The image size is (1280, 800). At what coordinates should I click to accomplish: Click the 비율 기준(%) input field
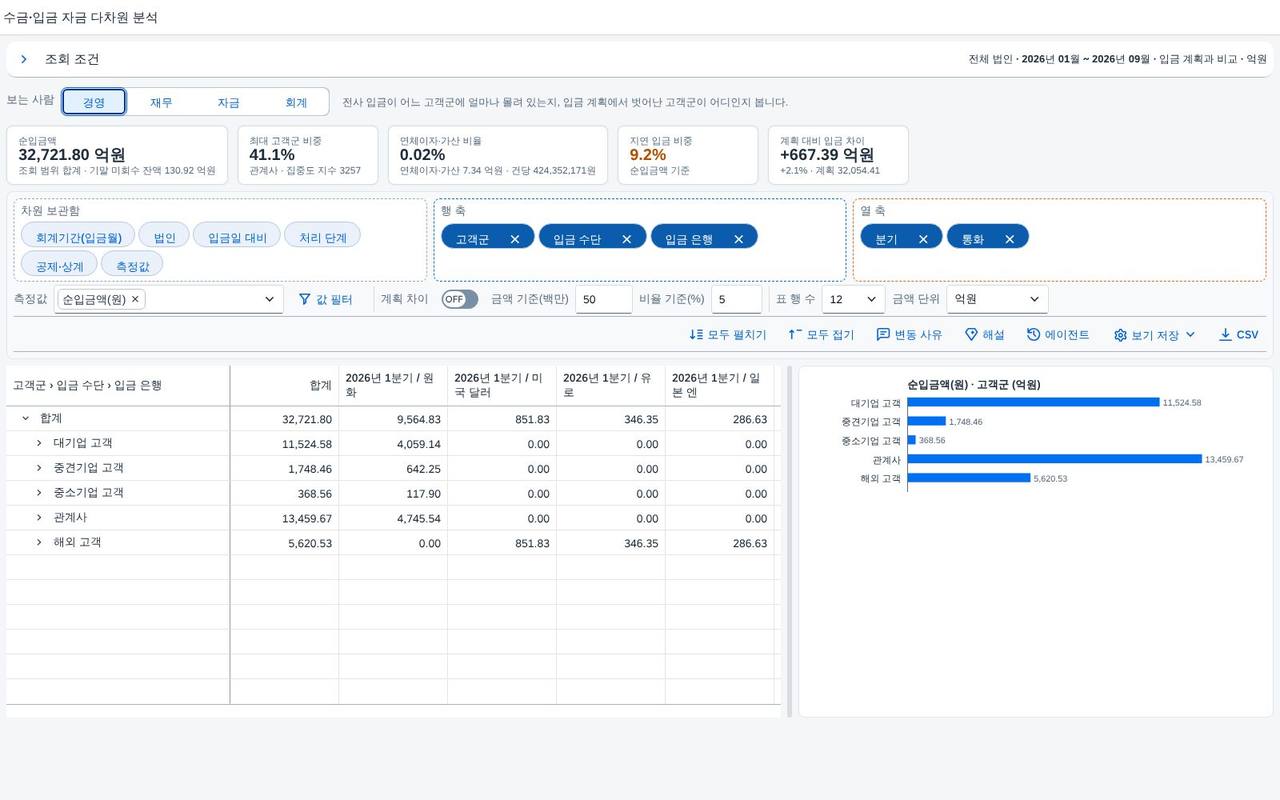(x=737, y=299)
